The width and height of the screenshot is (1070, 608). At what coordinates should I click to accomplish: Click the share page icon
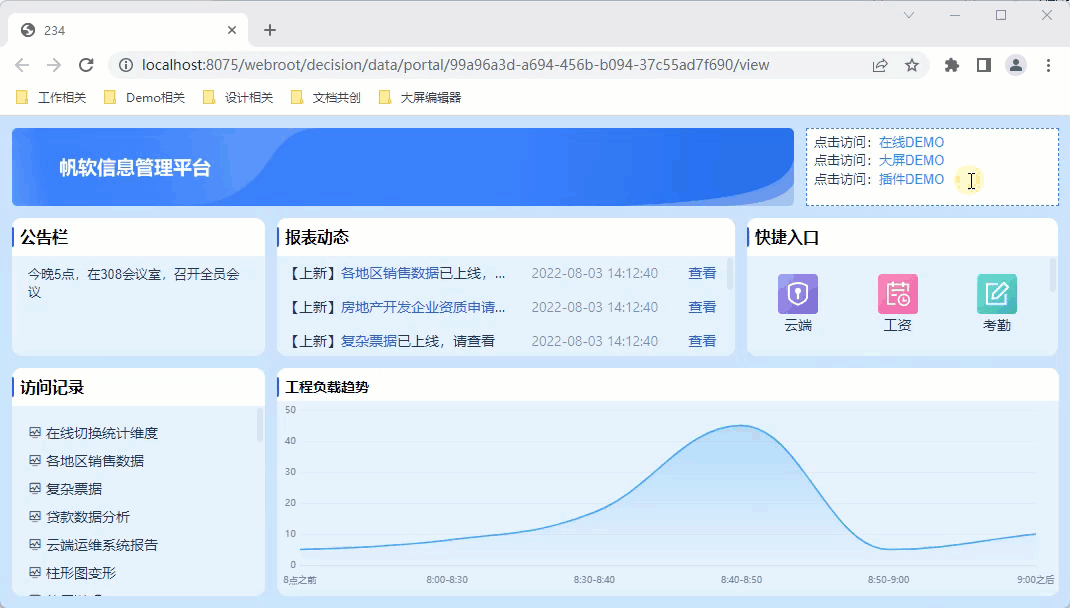pos(880,65)
